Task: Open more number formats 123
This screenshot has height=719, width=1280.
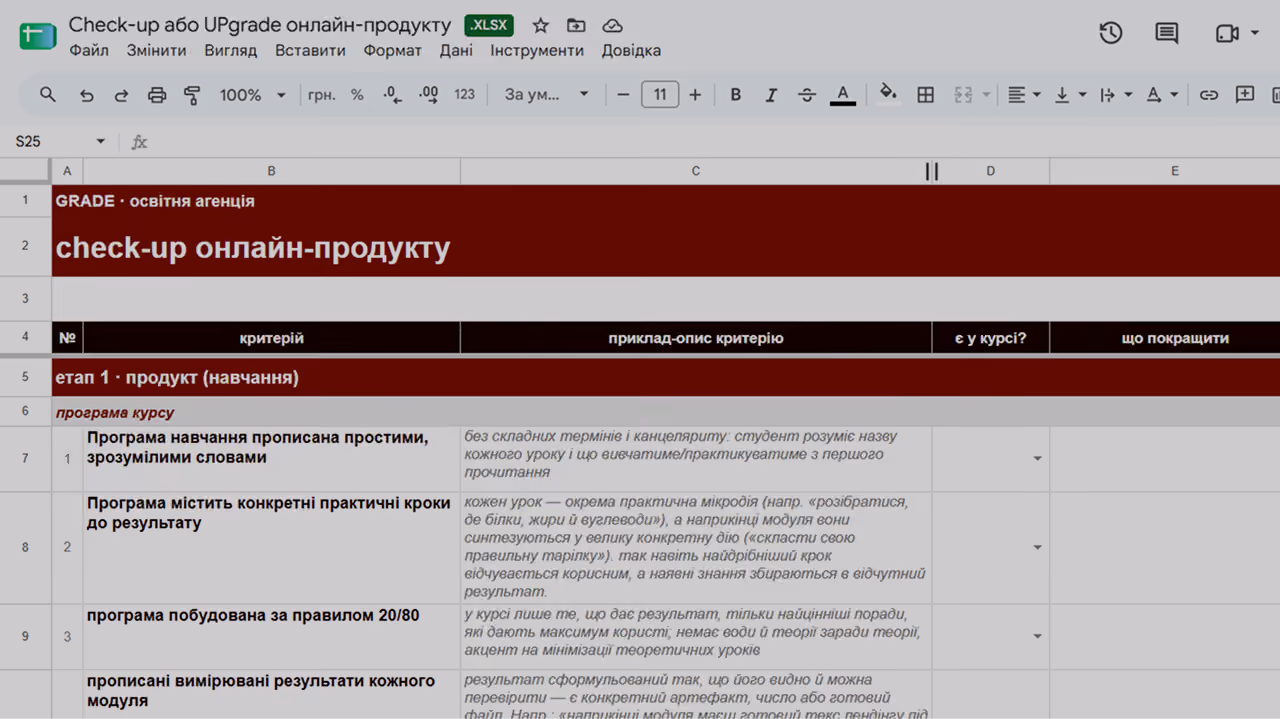Action: [464, 95]
